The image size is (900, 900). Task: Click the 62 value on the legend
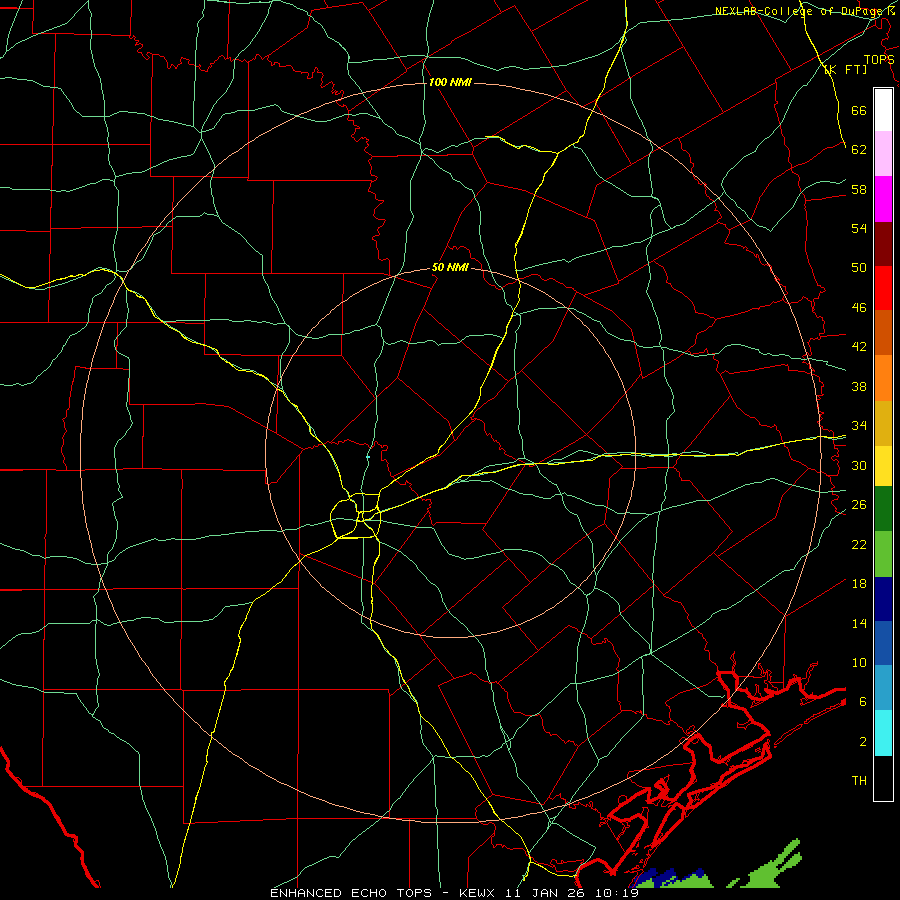tap(859, 149)
